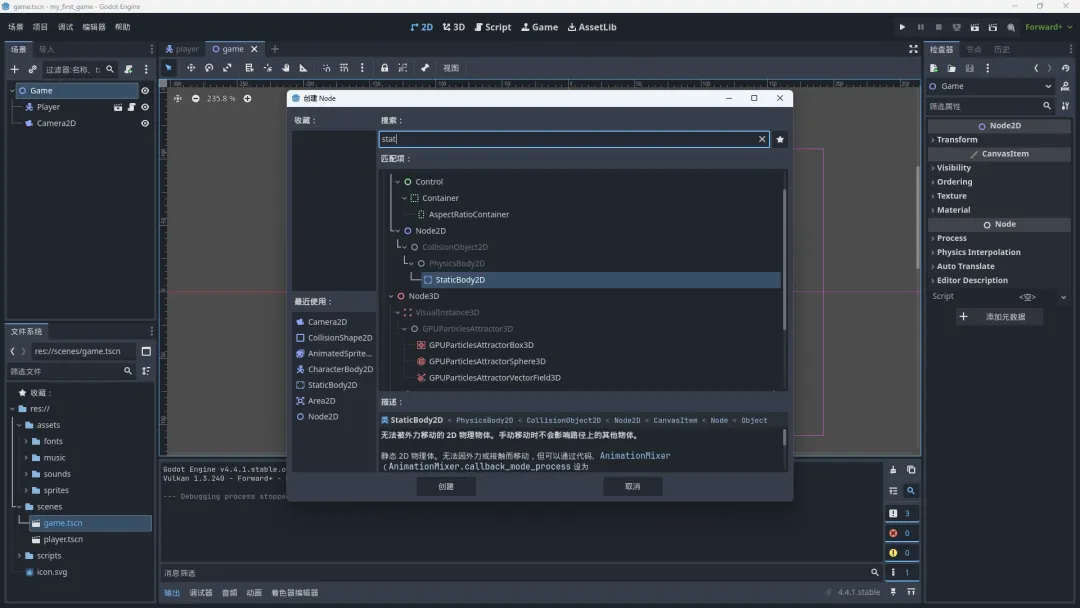Open the 场景 menu in menu bar

16,27
